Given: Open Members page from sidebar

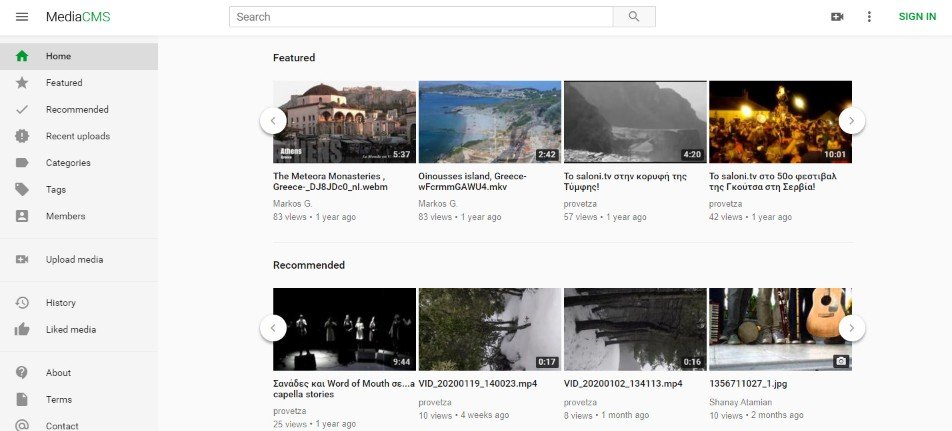Looking at the screenshot, I should (x=79, y=216).
